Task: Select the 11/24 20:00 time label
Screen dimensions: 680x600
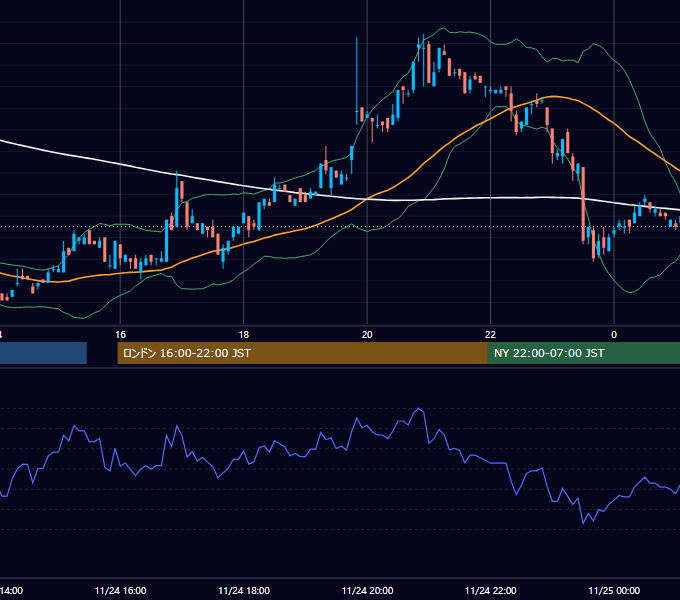Action: coord(367,590)
